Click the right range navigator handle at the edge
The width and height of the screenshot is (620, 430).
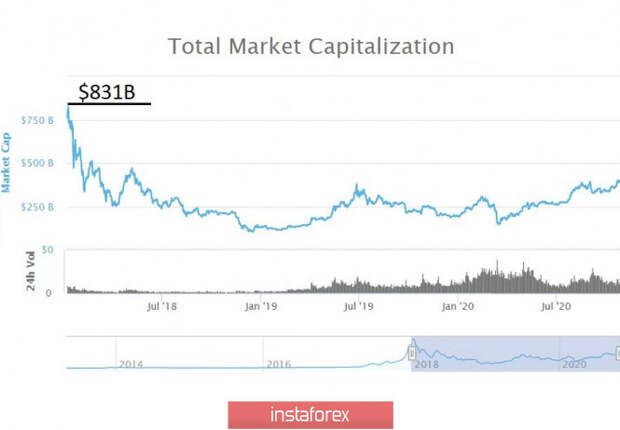click(x=618, y=353)
